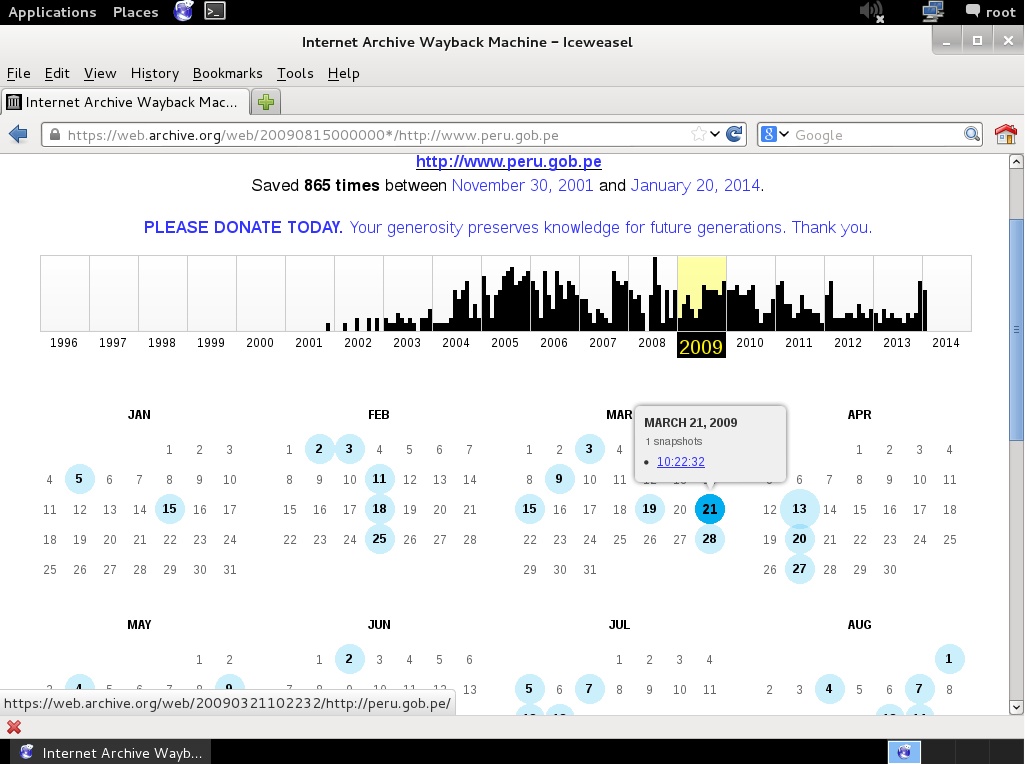Launch the terminal from the top panel
Image resolution: width=1025 pixels, height=764 pixels.
coord(214,12)
